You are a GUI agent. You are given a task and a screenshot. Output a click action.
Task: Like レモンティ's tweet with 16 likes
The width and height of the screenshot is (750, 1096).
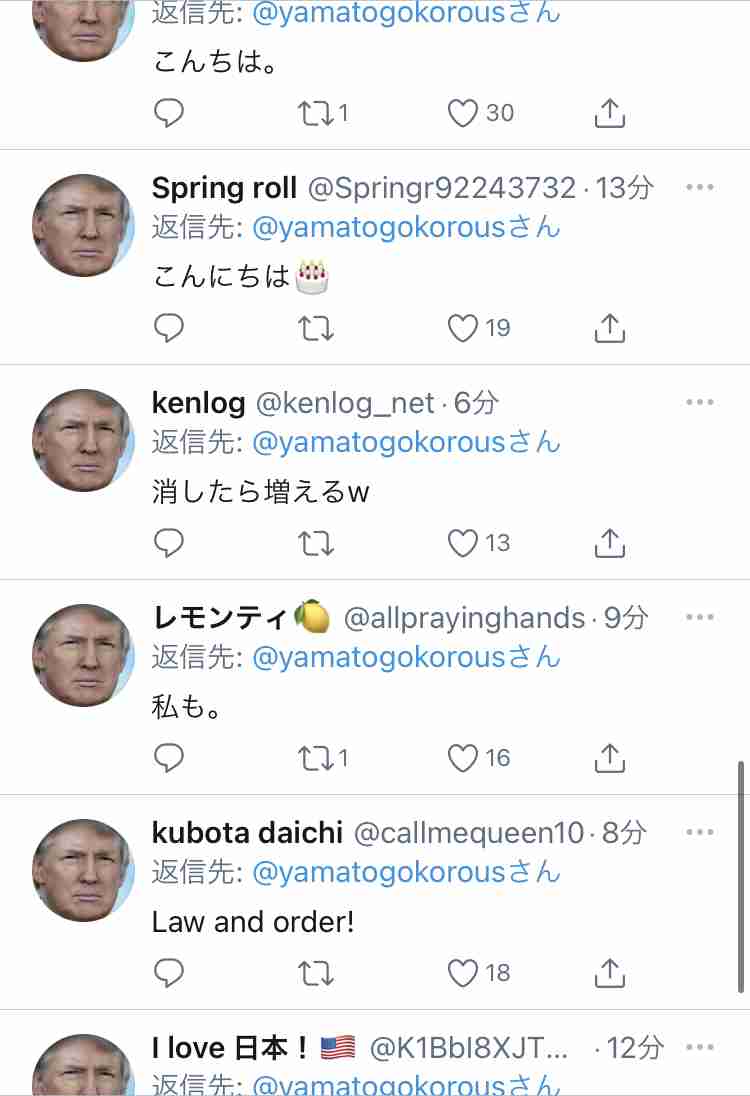coord(462,758)
